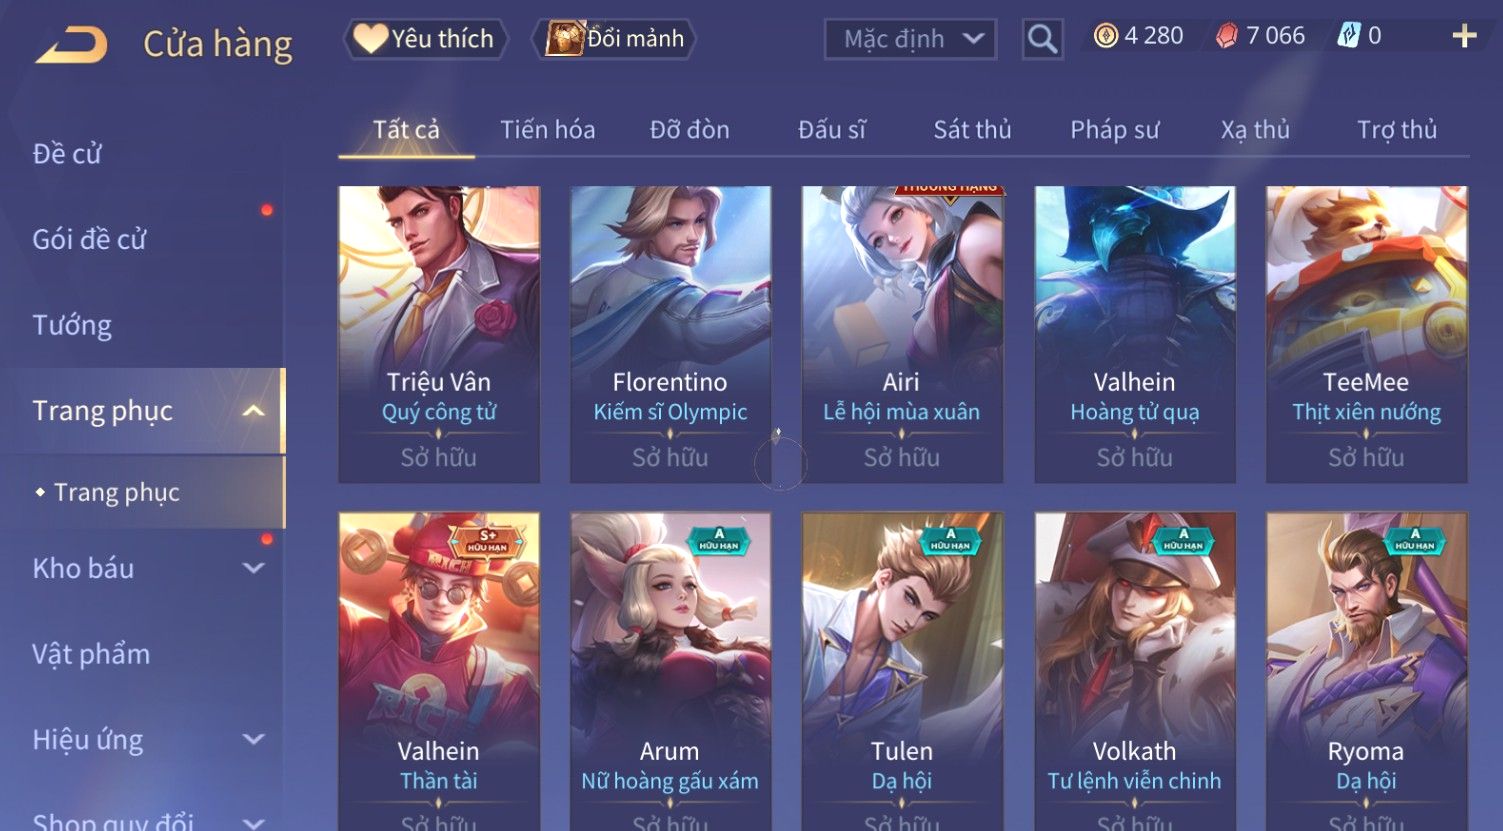Open Gói đề cử in sidebar
The height and width of the screenshot is (831, 1503).
89,239
